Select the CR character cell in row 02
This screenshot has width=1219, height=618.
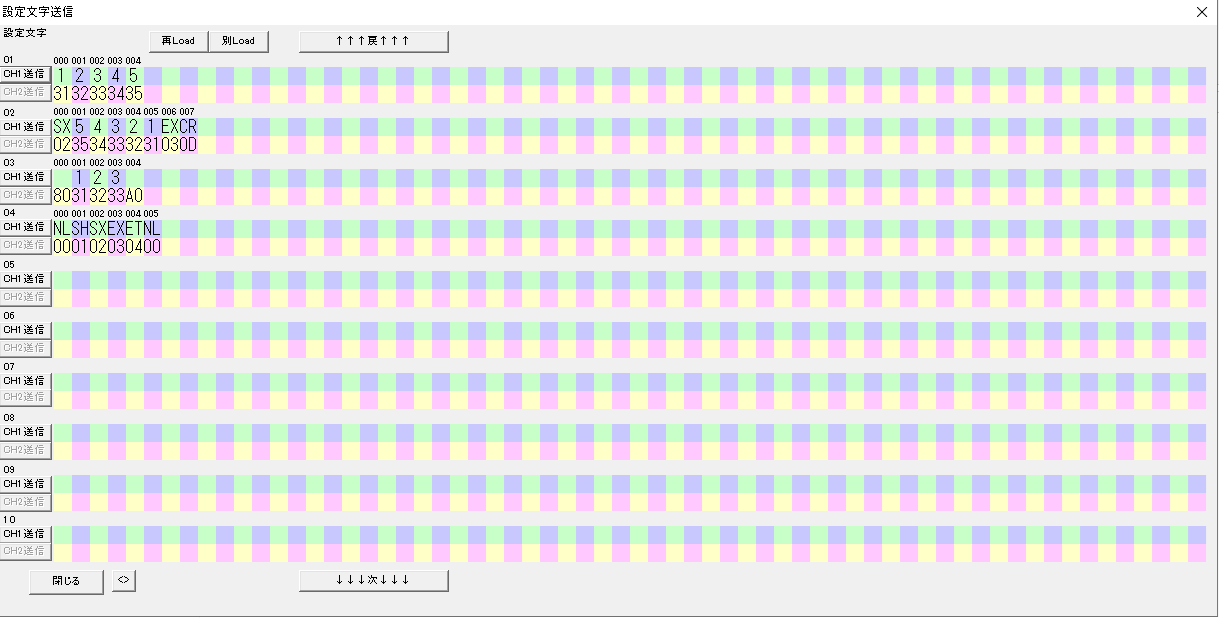click(x=188, y=127)
